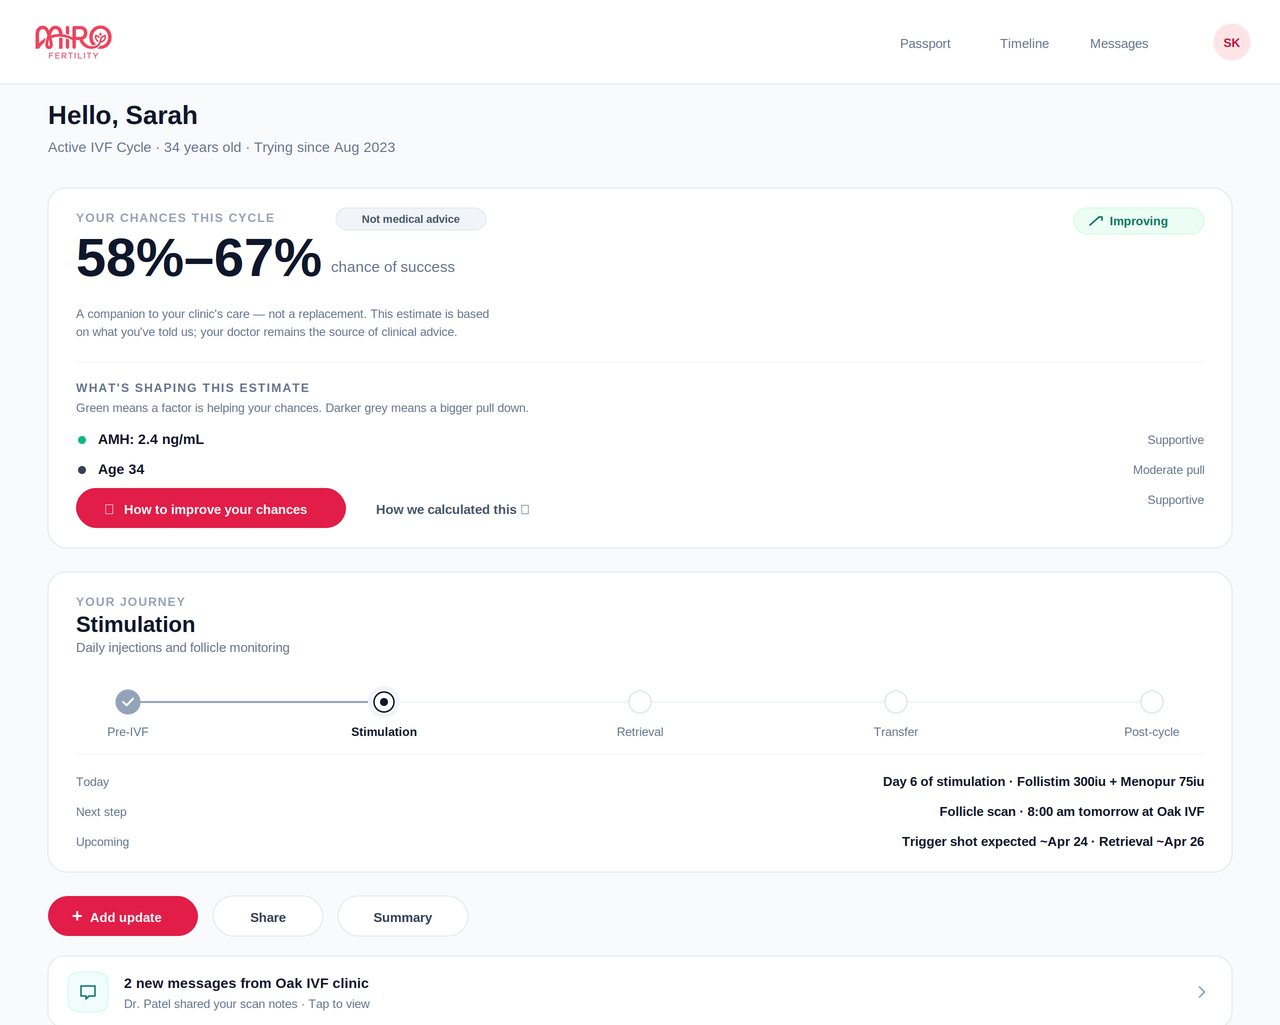
Task: Click the Improving trend arrow icon
Action: 1096,221
